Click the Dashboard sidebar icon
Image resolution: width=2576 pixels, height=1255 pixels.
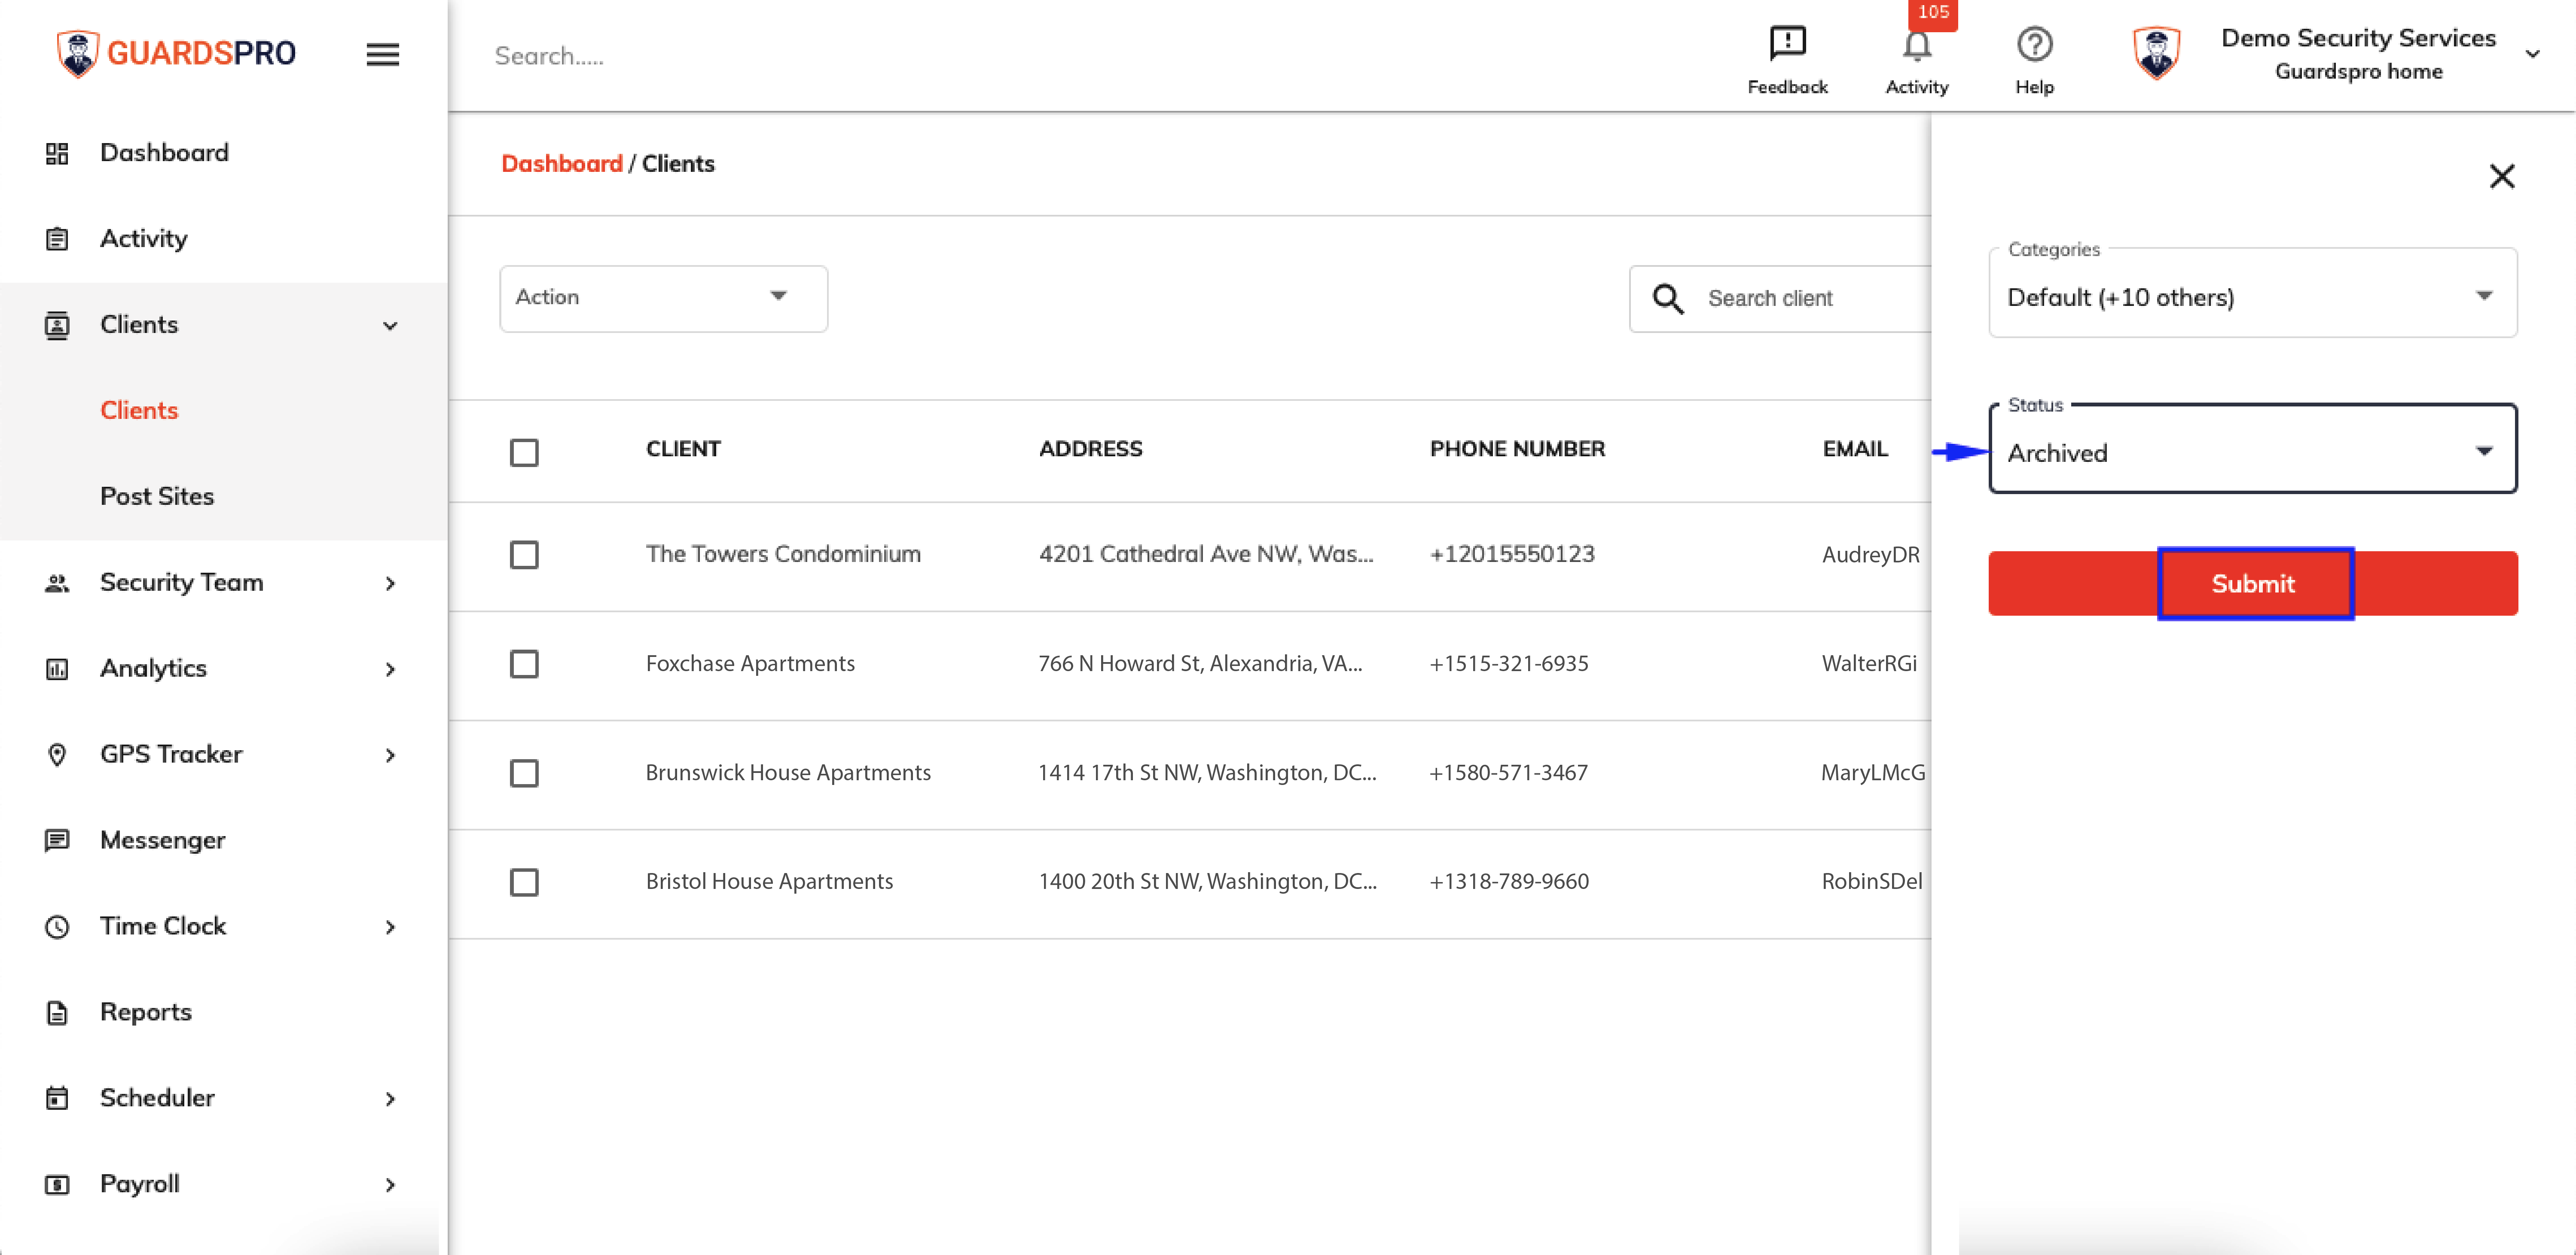click(x=57, y=153)
